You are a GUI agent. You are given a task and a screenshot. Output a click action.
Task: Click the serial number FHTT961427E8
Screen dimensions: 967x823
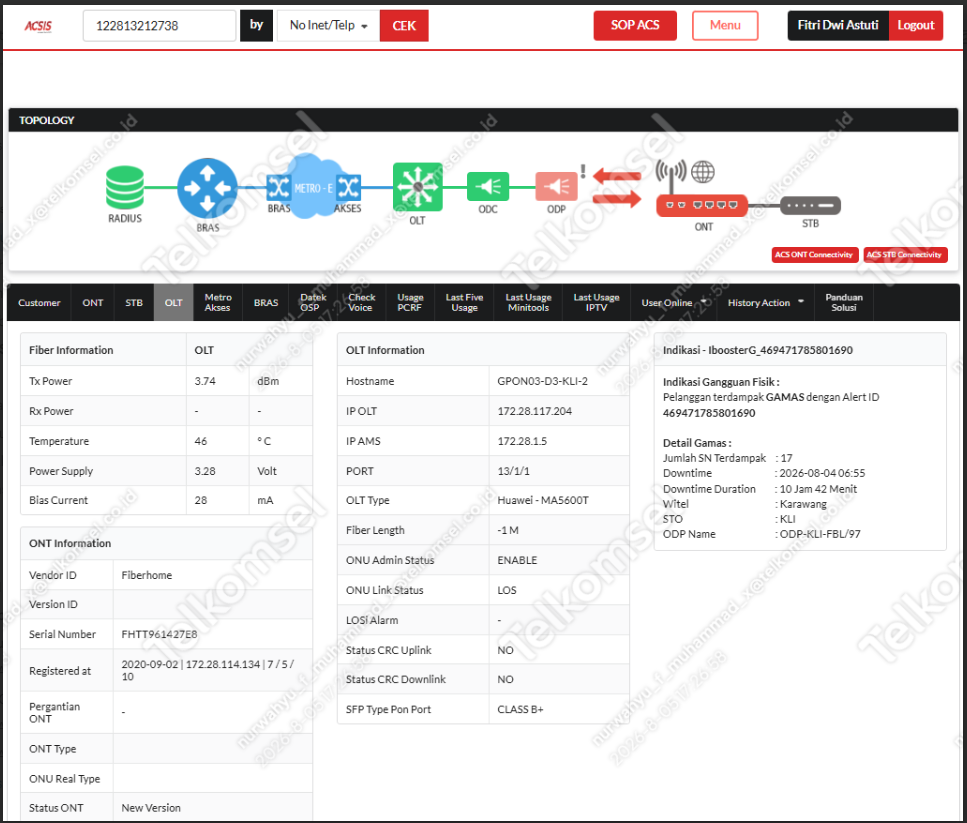coord(159,634)
